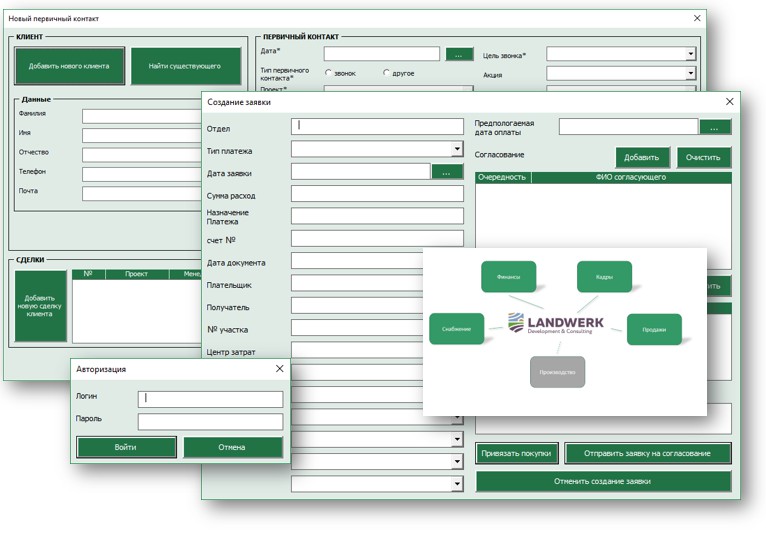Click the '№' column header in deals table
The image size is (766, 538).
click(x=88, y=274)
